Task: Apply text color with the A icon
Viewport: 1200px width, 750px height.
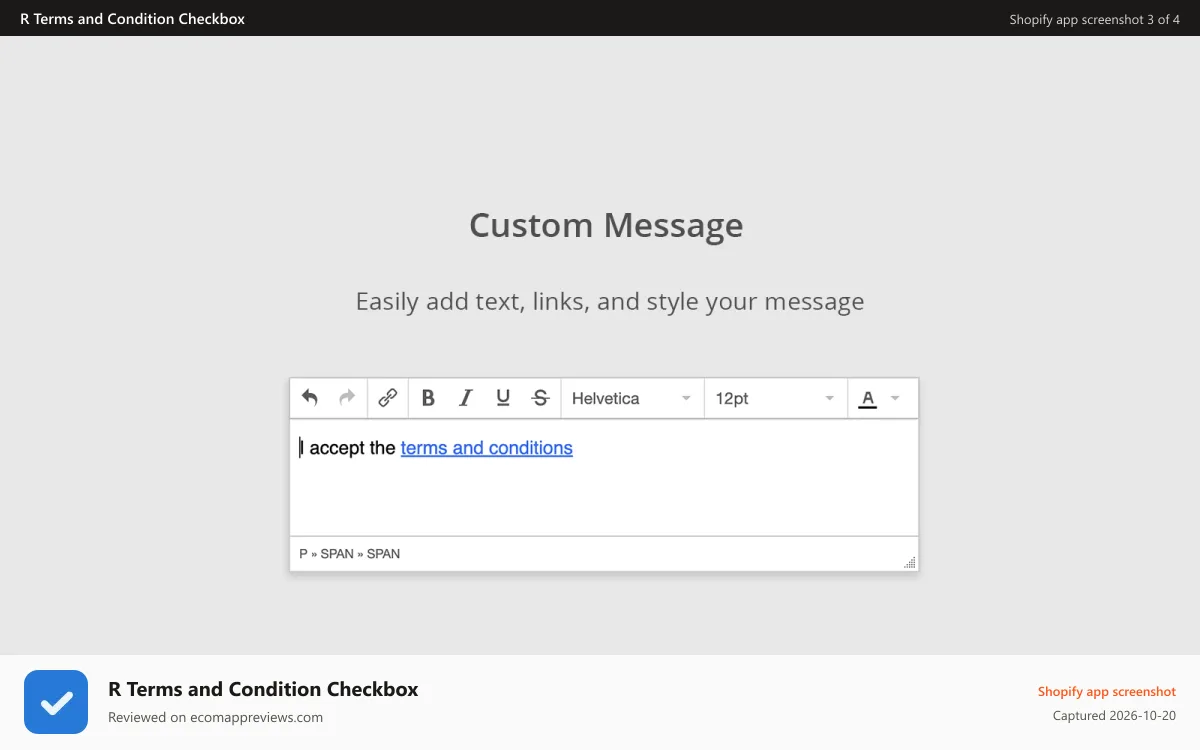Action: 868,399
